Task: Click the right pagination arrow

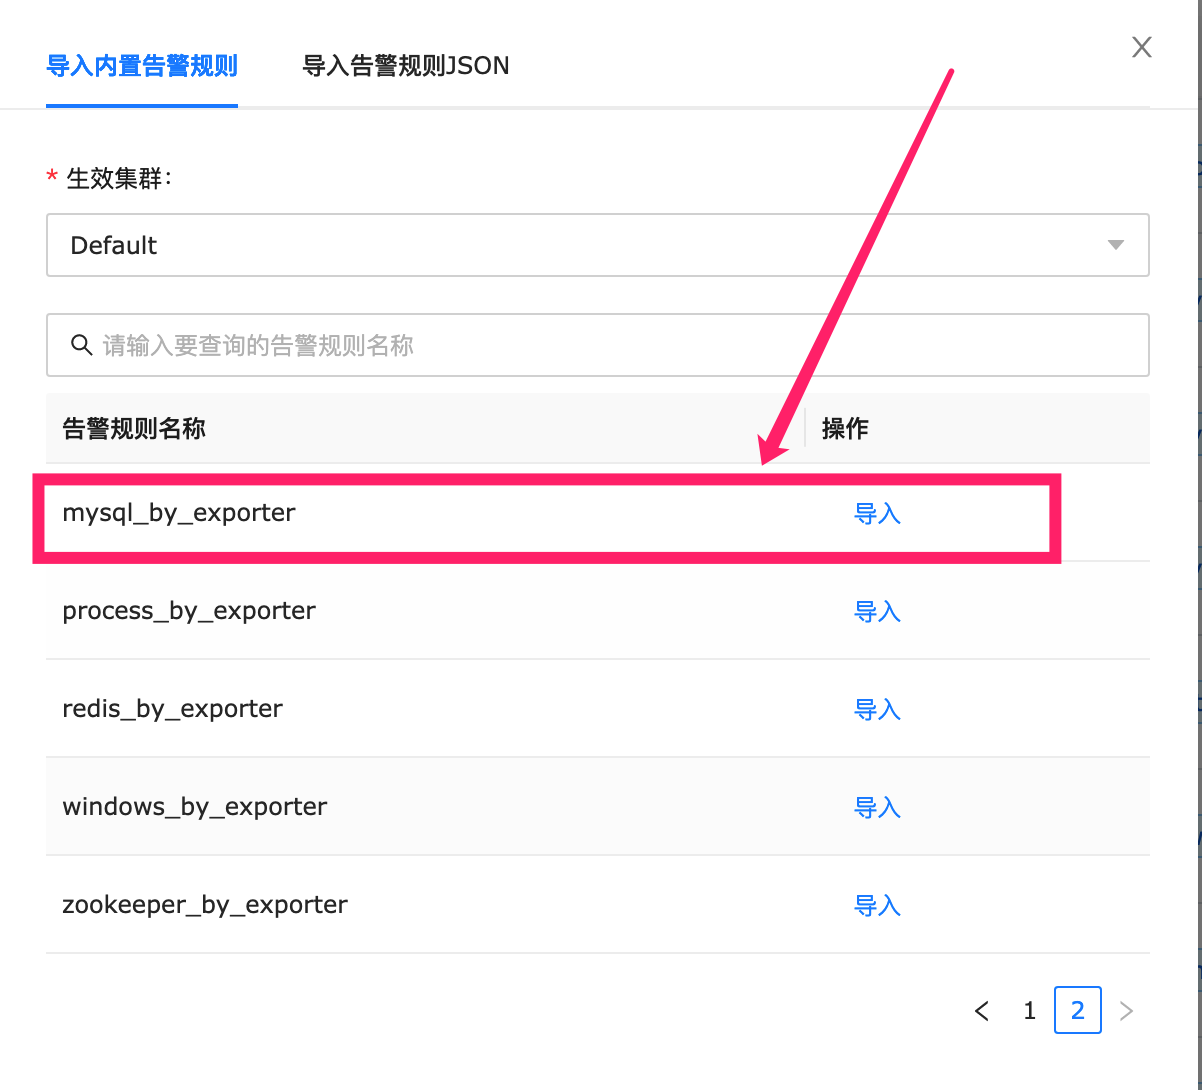Action: coord(1126,1010)
